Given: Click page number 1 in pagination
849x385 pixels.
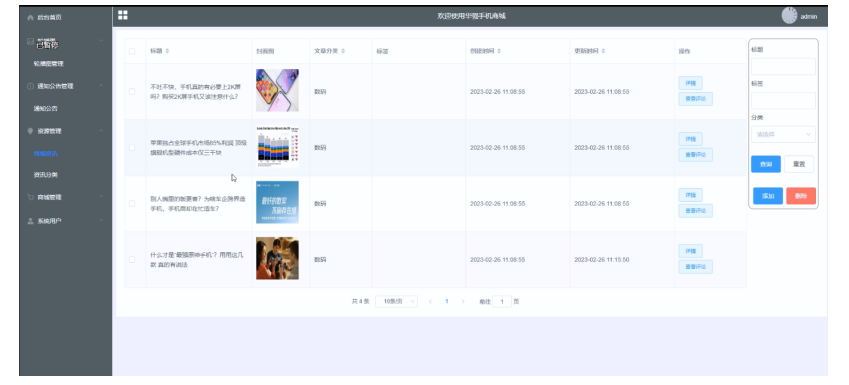Looking at the screenshot, I should click(447, 302).
